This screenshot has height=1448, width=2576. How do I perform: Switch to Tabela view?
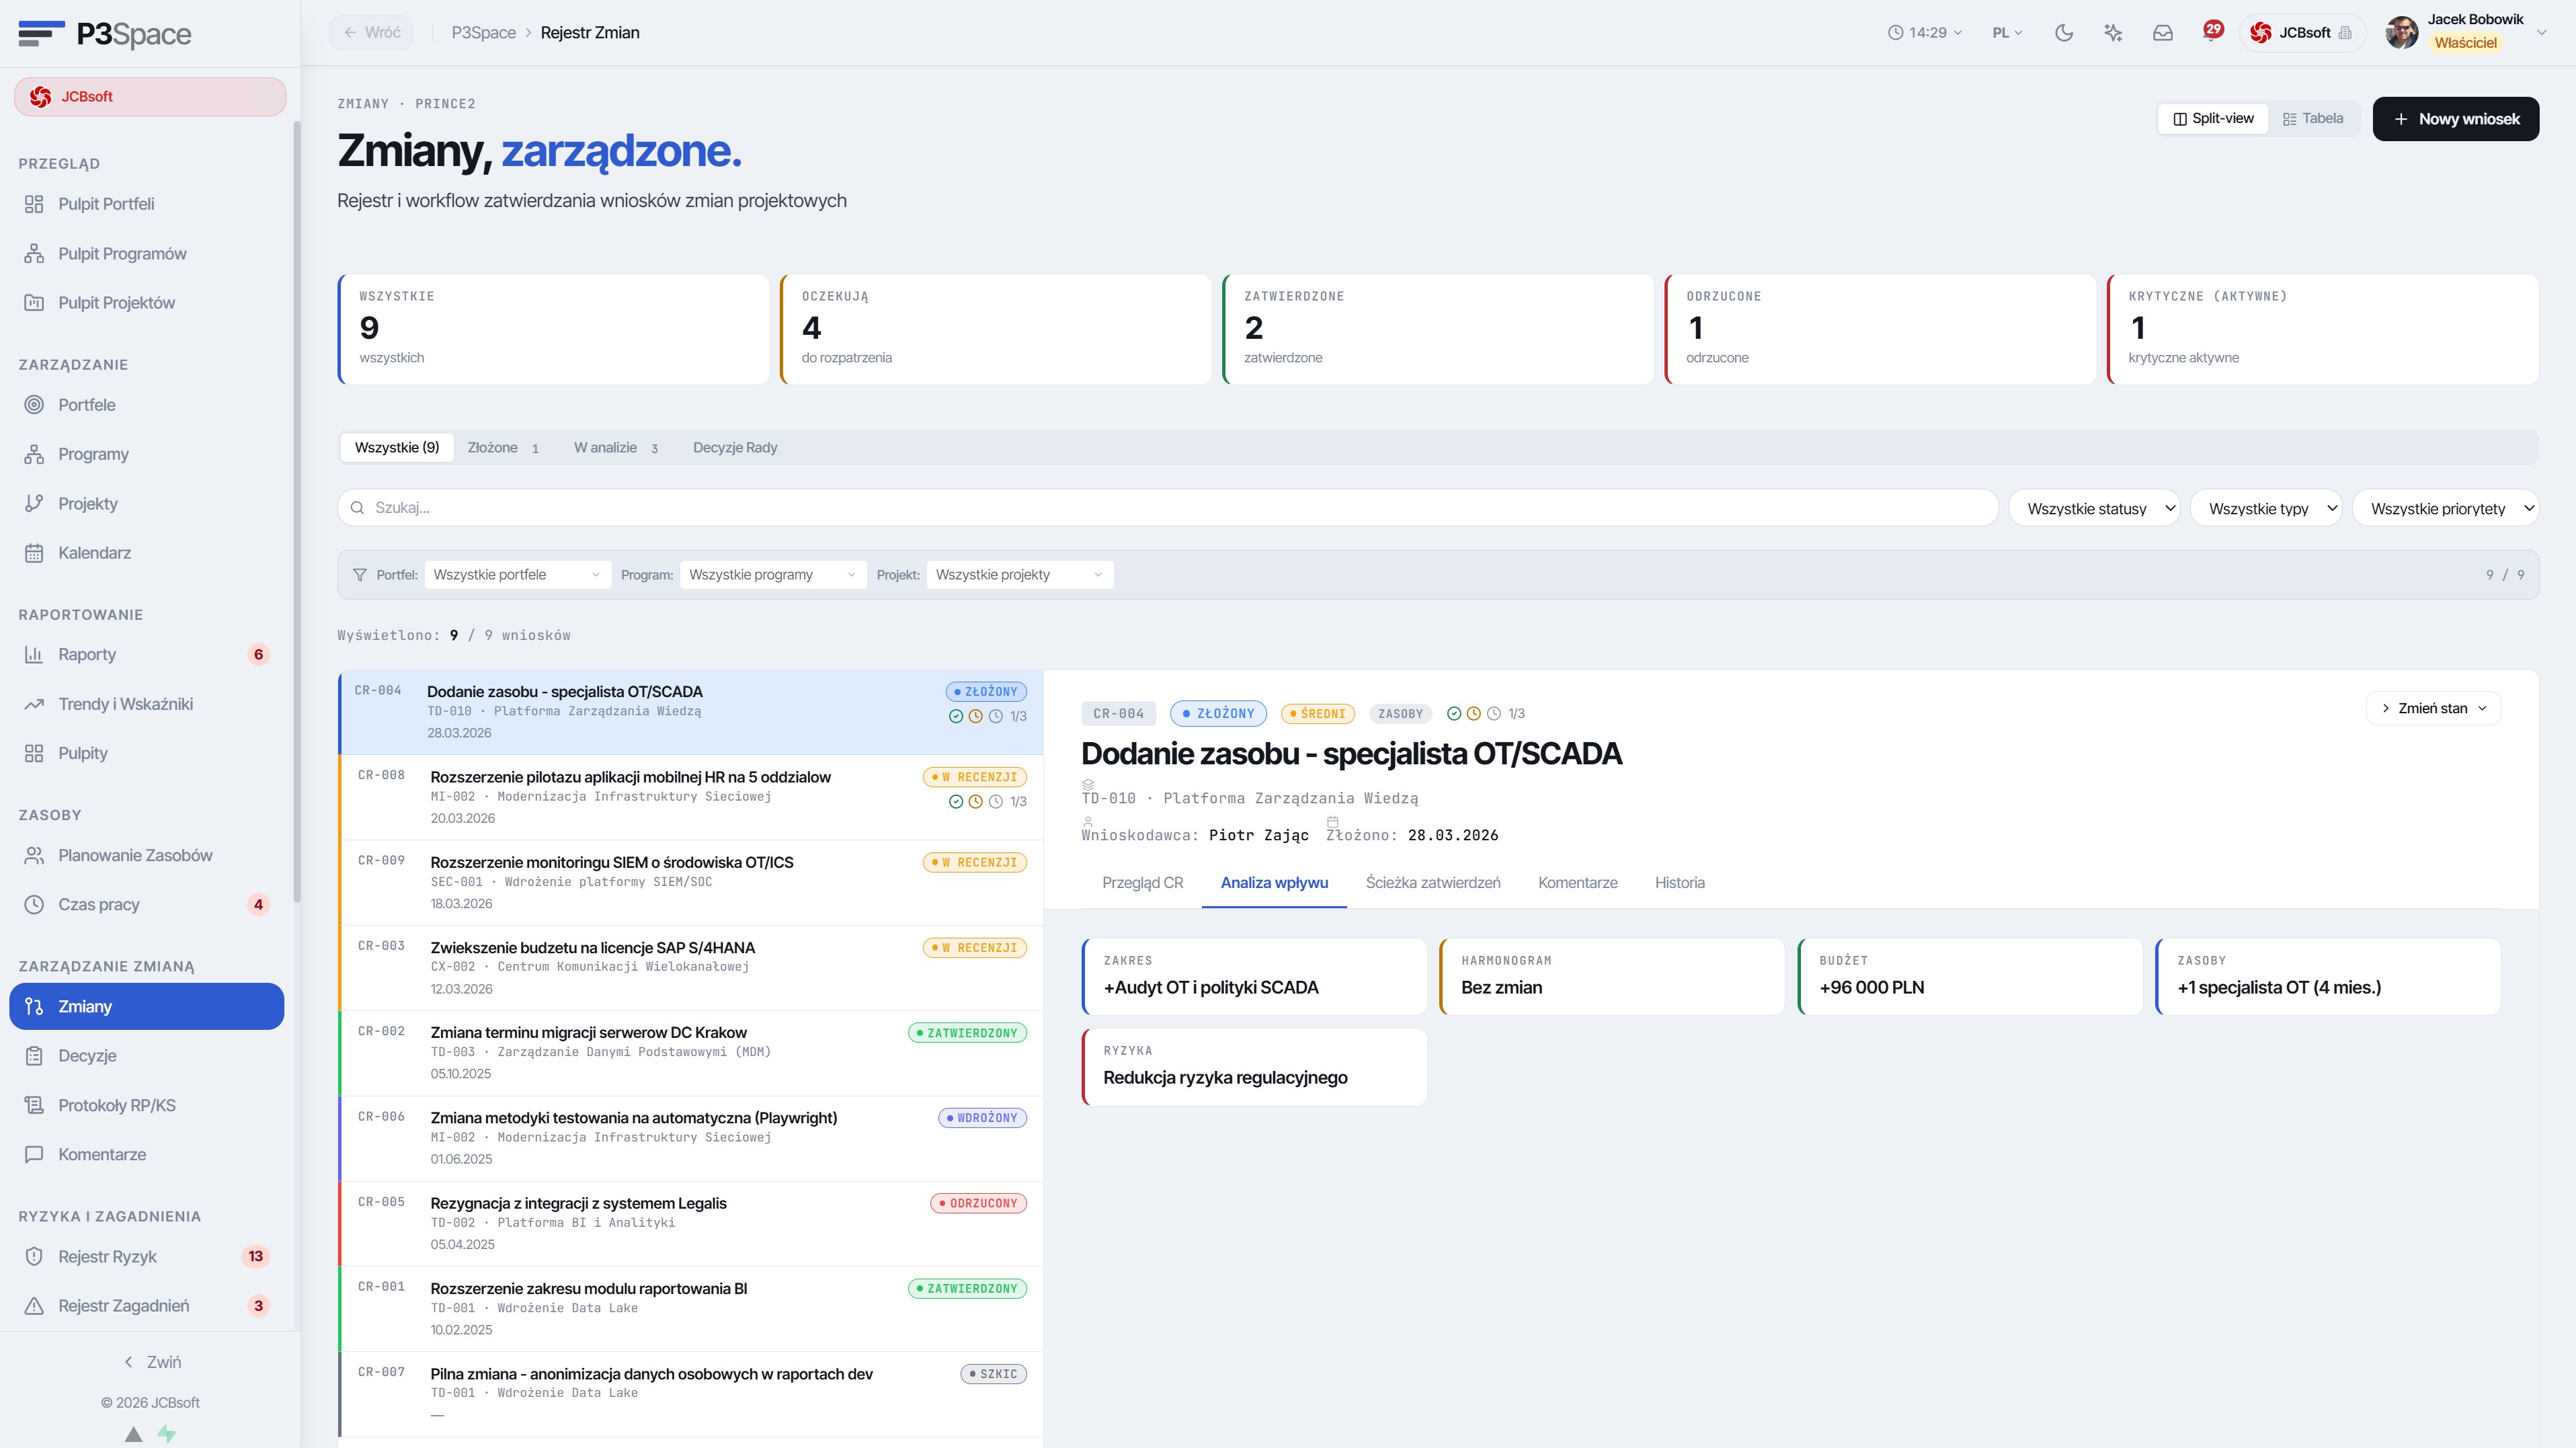2313,118
